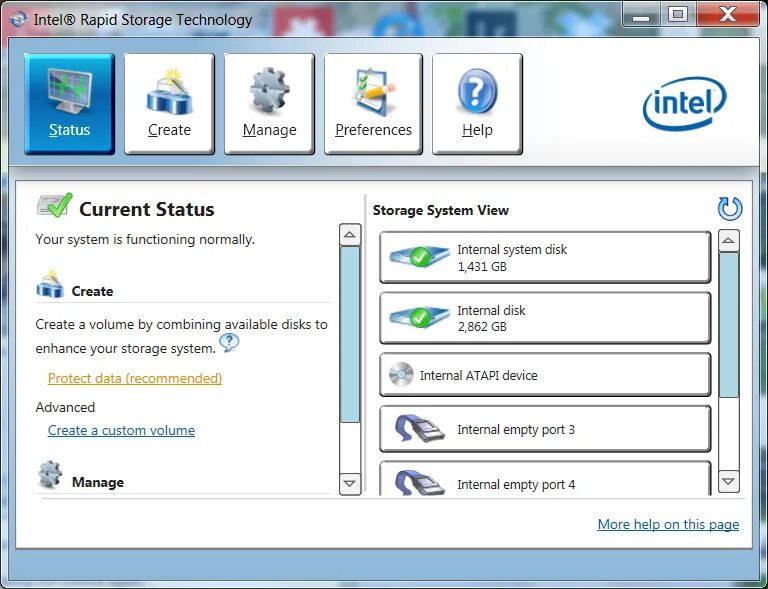This screenshot has height=589, width=768.
Task: Select the Internal empty port 4 entry
Action: pos(545,479)
